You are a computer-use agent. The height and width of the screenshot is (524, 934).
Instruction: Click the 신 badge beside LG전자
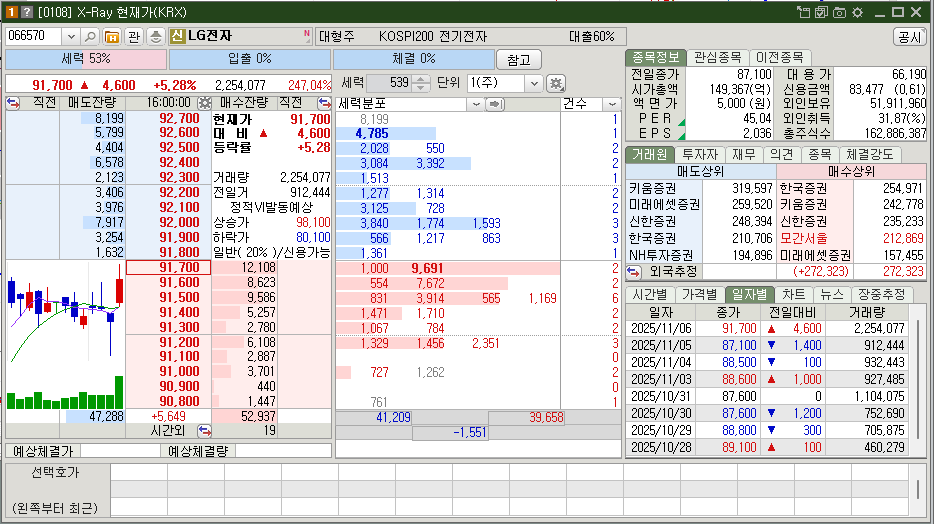177,36
